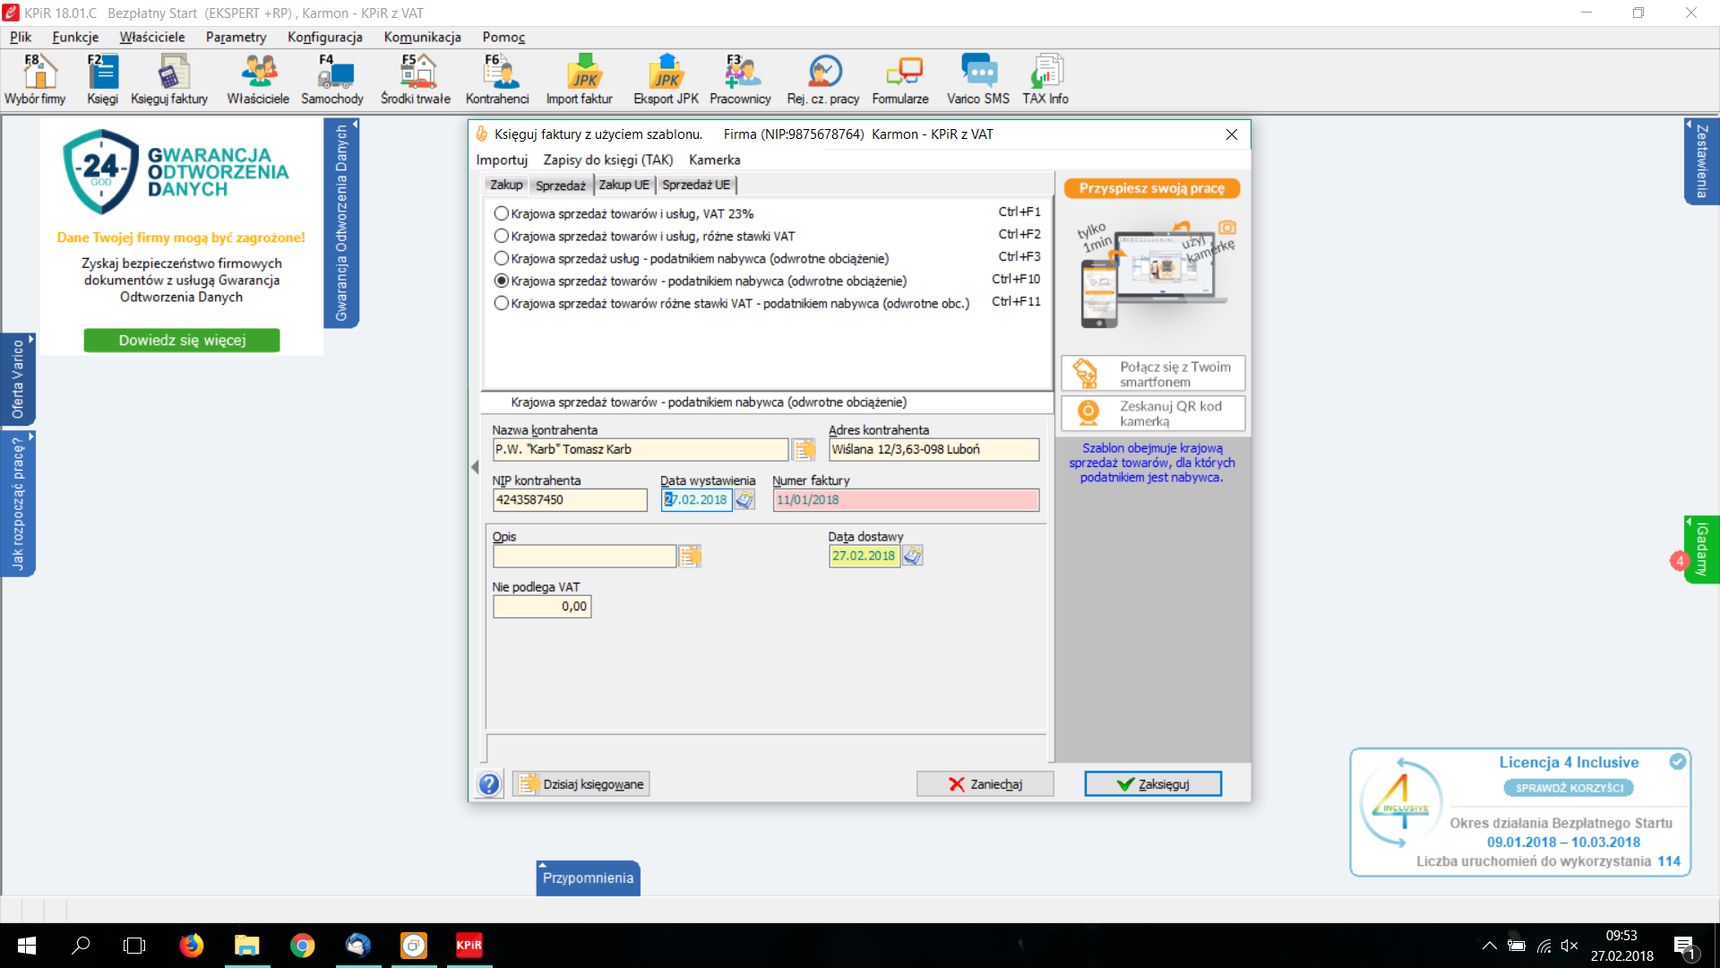Click the NIP kontrahenta field
This screenshot has height=968, width=1720.
click(x=570, y=500)
